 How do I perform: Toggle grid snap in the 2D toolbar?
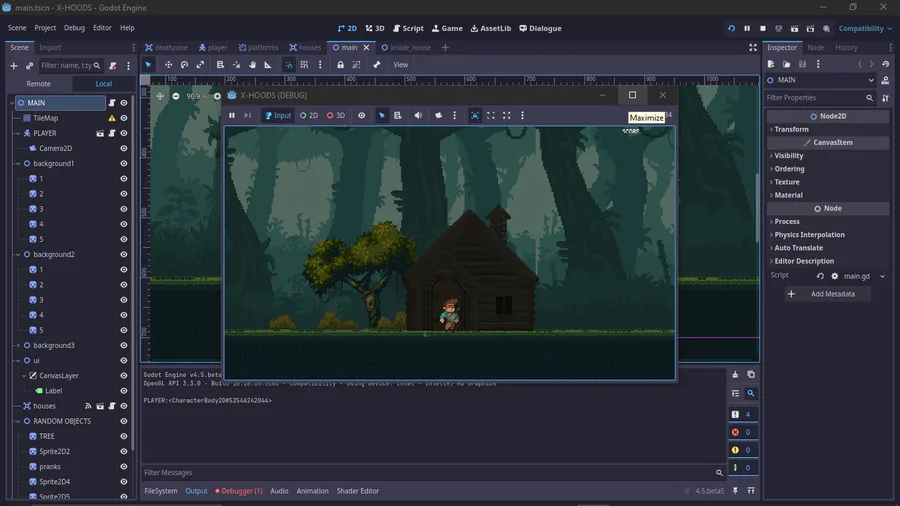(x=304, y=65)
